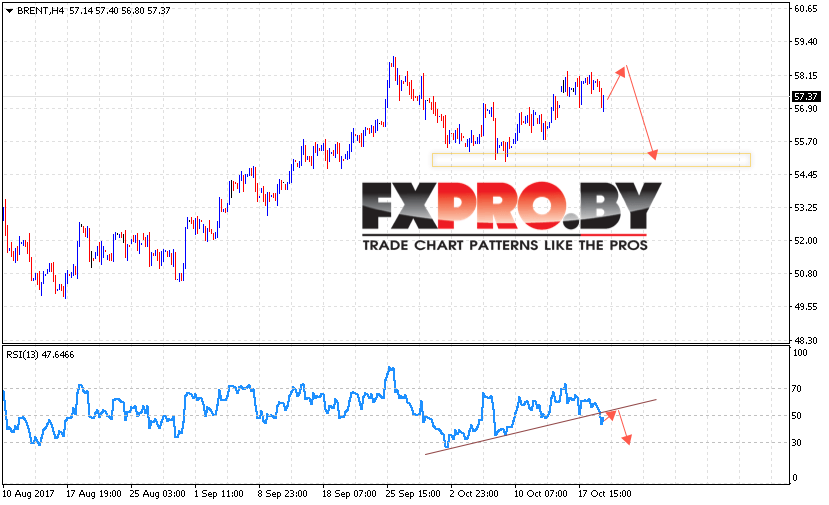The width and height of the screenshot is (829, 505).
Task: Select price axis label 56.90
Action: point(806,108)
